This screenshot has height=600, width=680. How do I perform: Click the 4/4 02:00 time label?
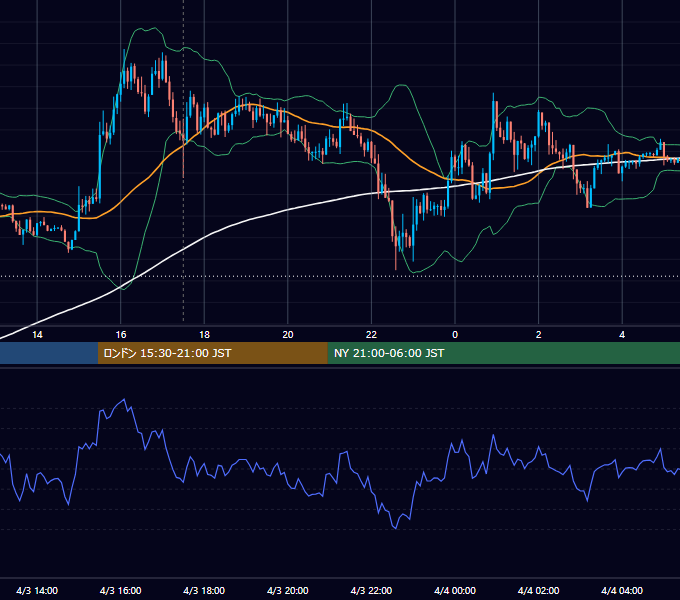point(538,591)
